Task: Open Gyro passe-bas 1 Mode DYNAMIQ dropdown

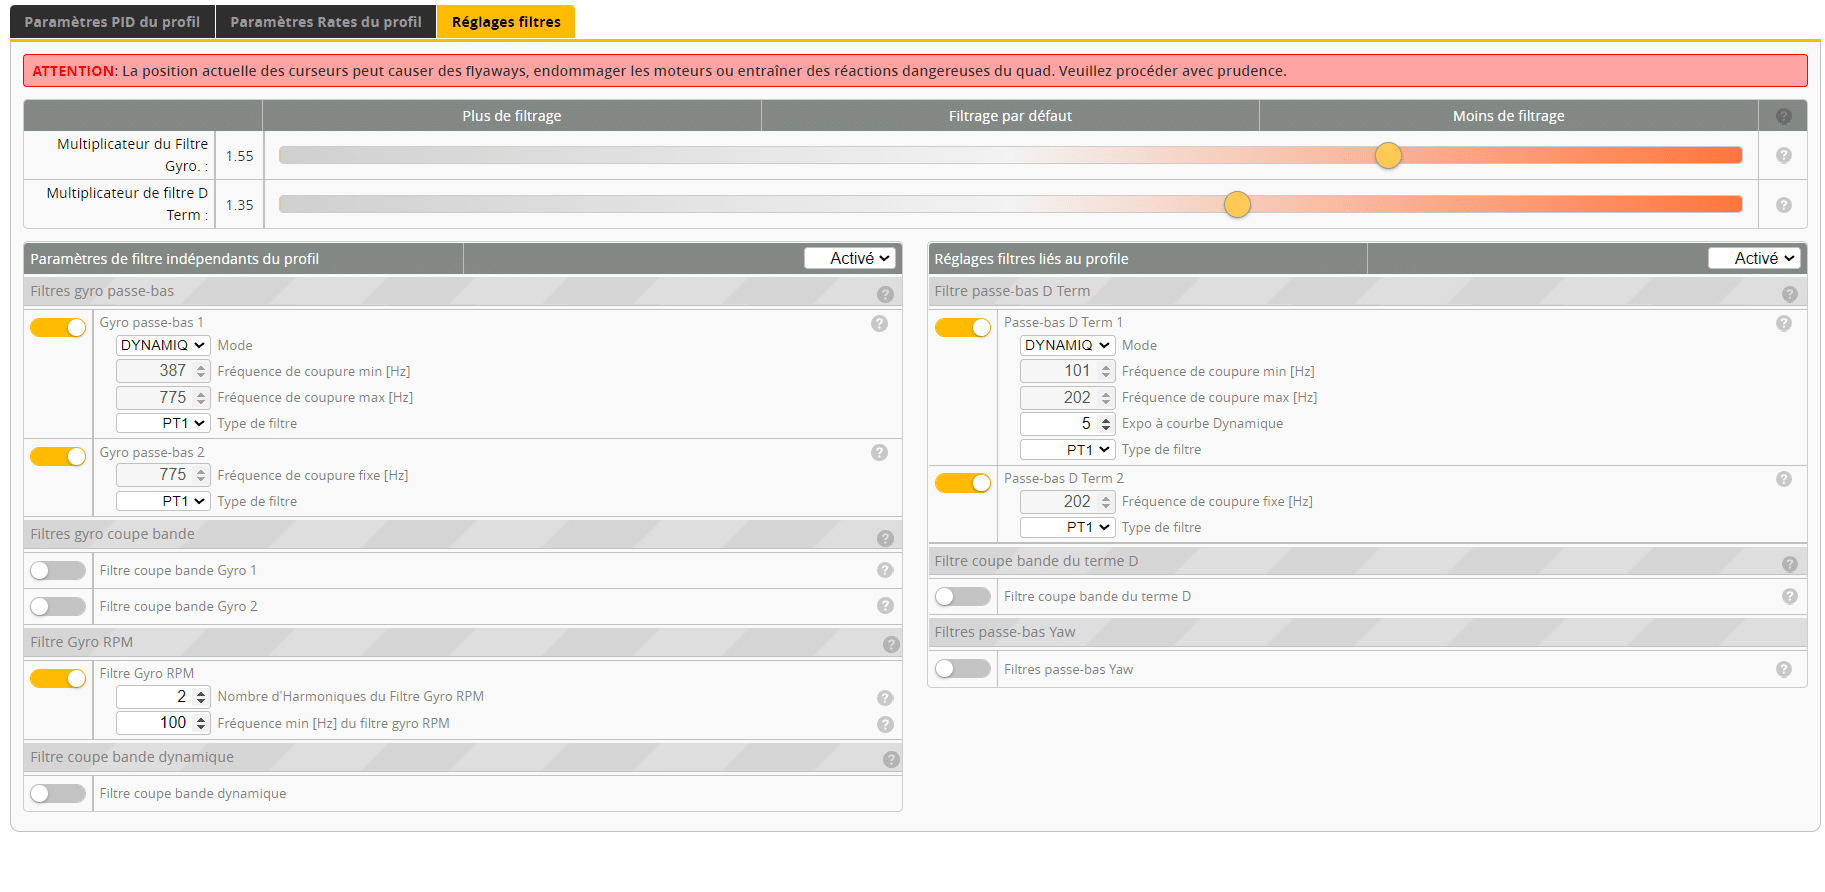Action: point(163,345)
